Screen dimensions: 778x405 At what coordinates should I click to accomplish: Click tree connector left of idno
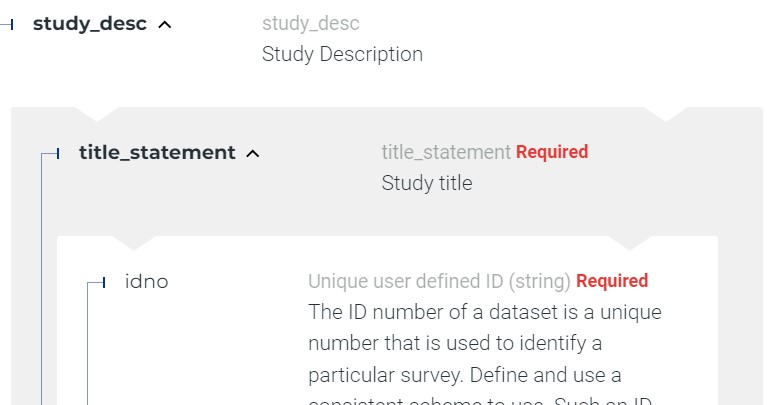97,283
